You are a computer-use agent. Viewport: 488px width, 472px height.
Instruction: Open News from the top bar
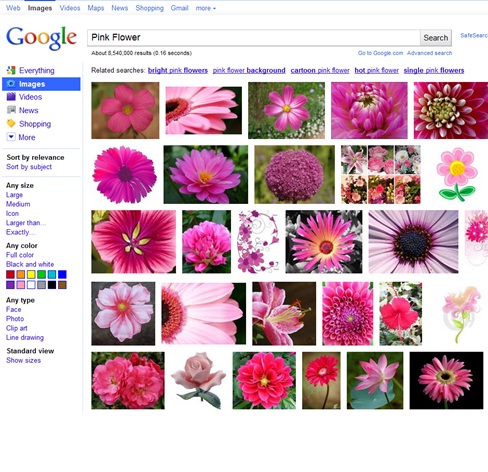tap(119, 8)
